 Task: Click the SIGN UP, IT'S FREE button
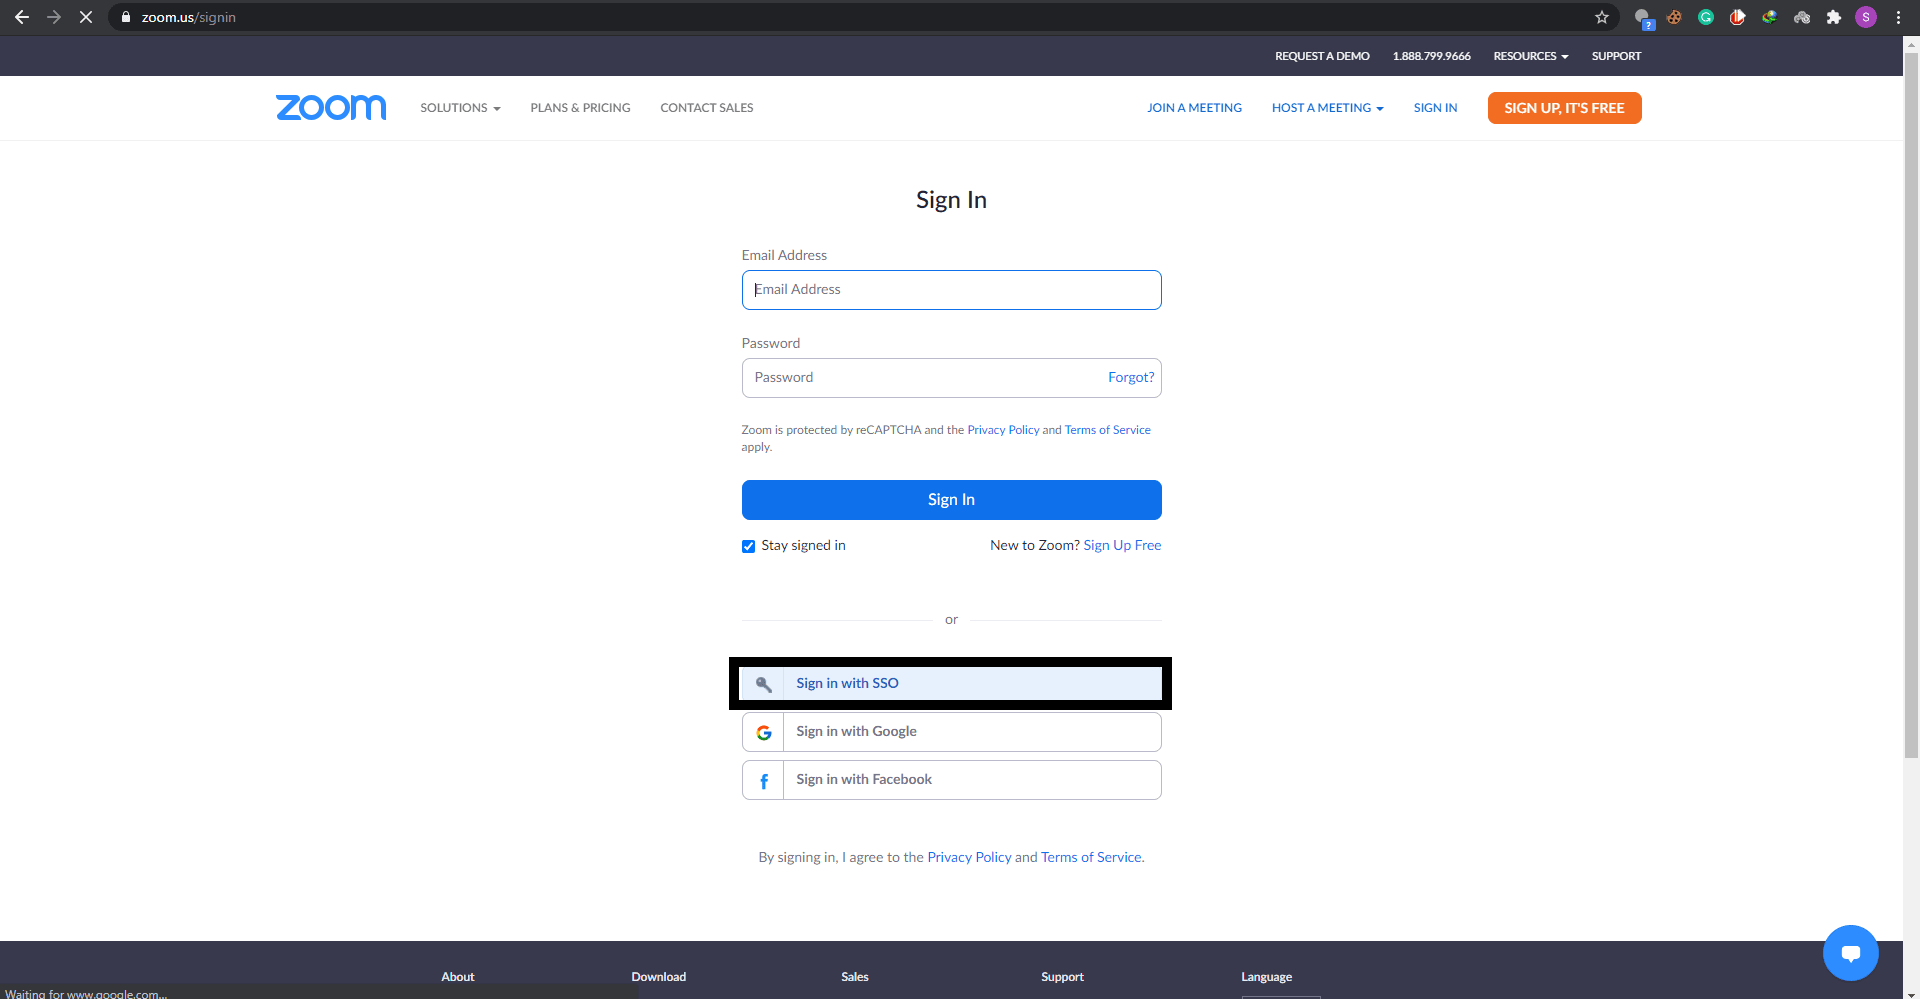1563,108
